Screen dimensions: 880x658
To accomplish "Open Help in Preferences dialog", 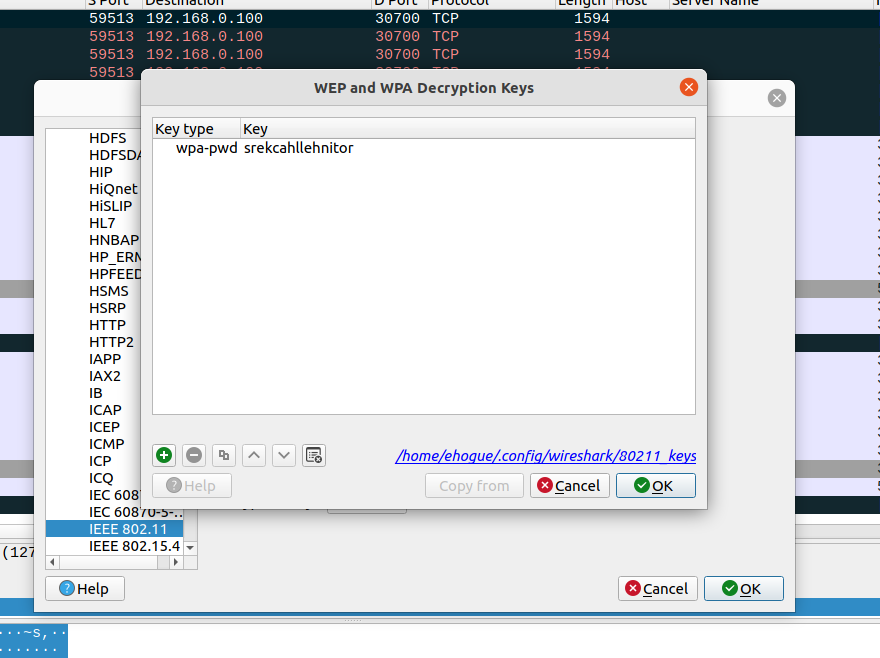I will (85, 588).
